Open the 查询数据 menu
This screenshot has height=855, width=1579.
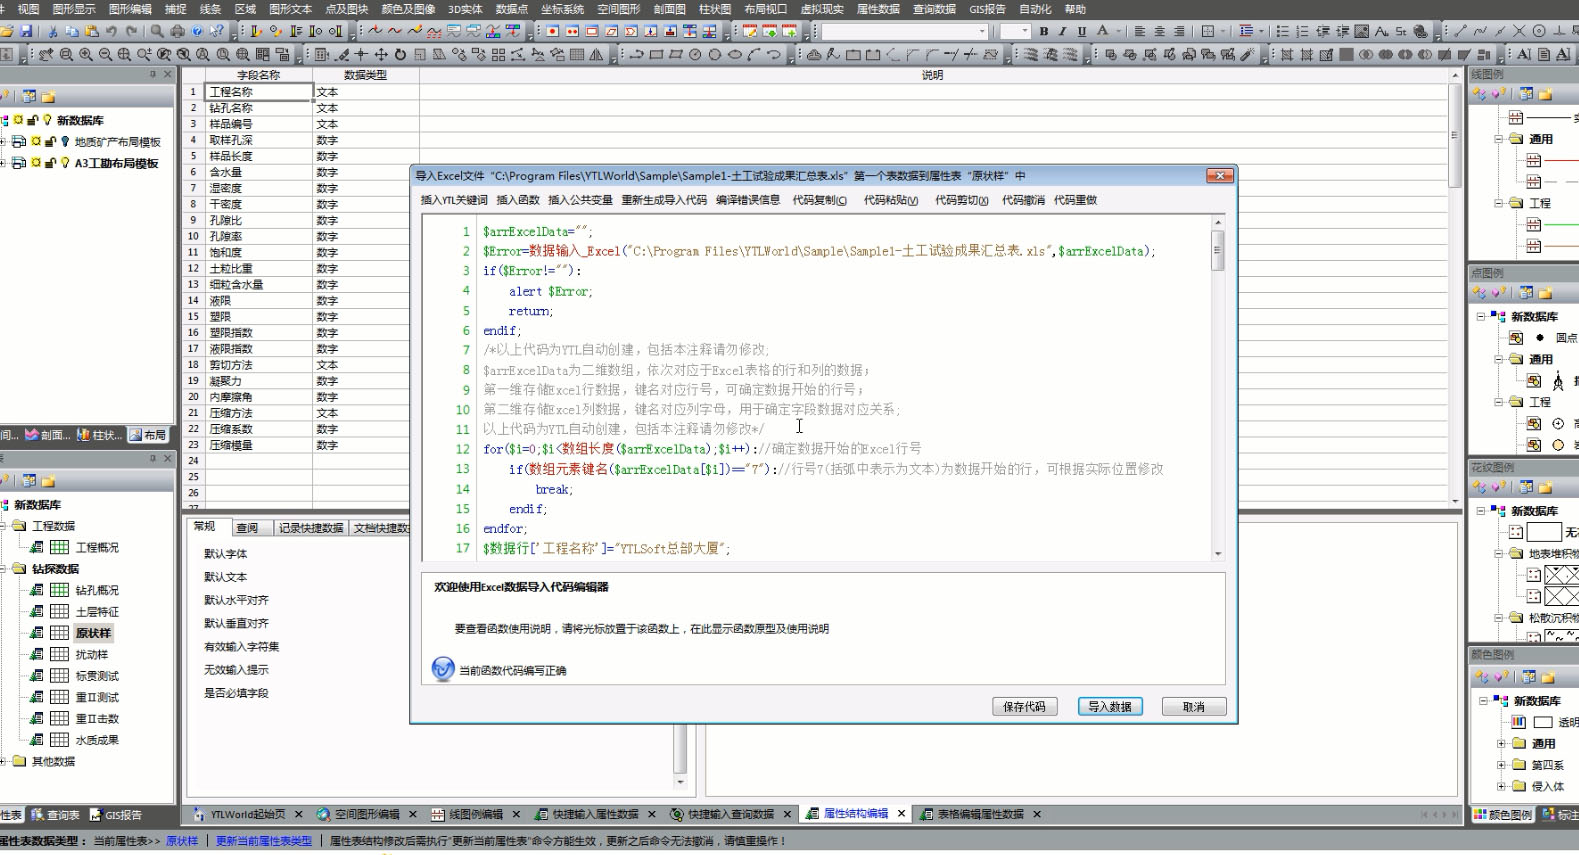[934, 9]
